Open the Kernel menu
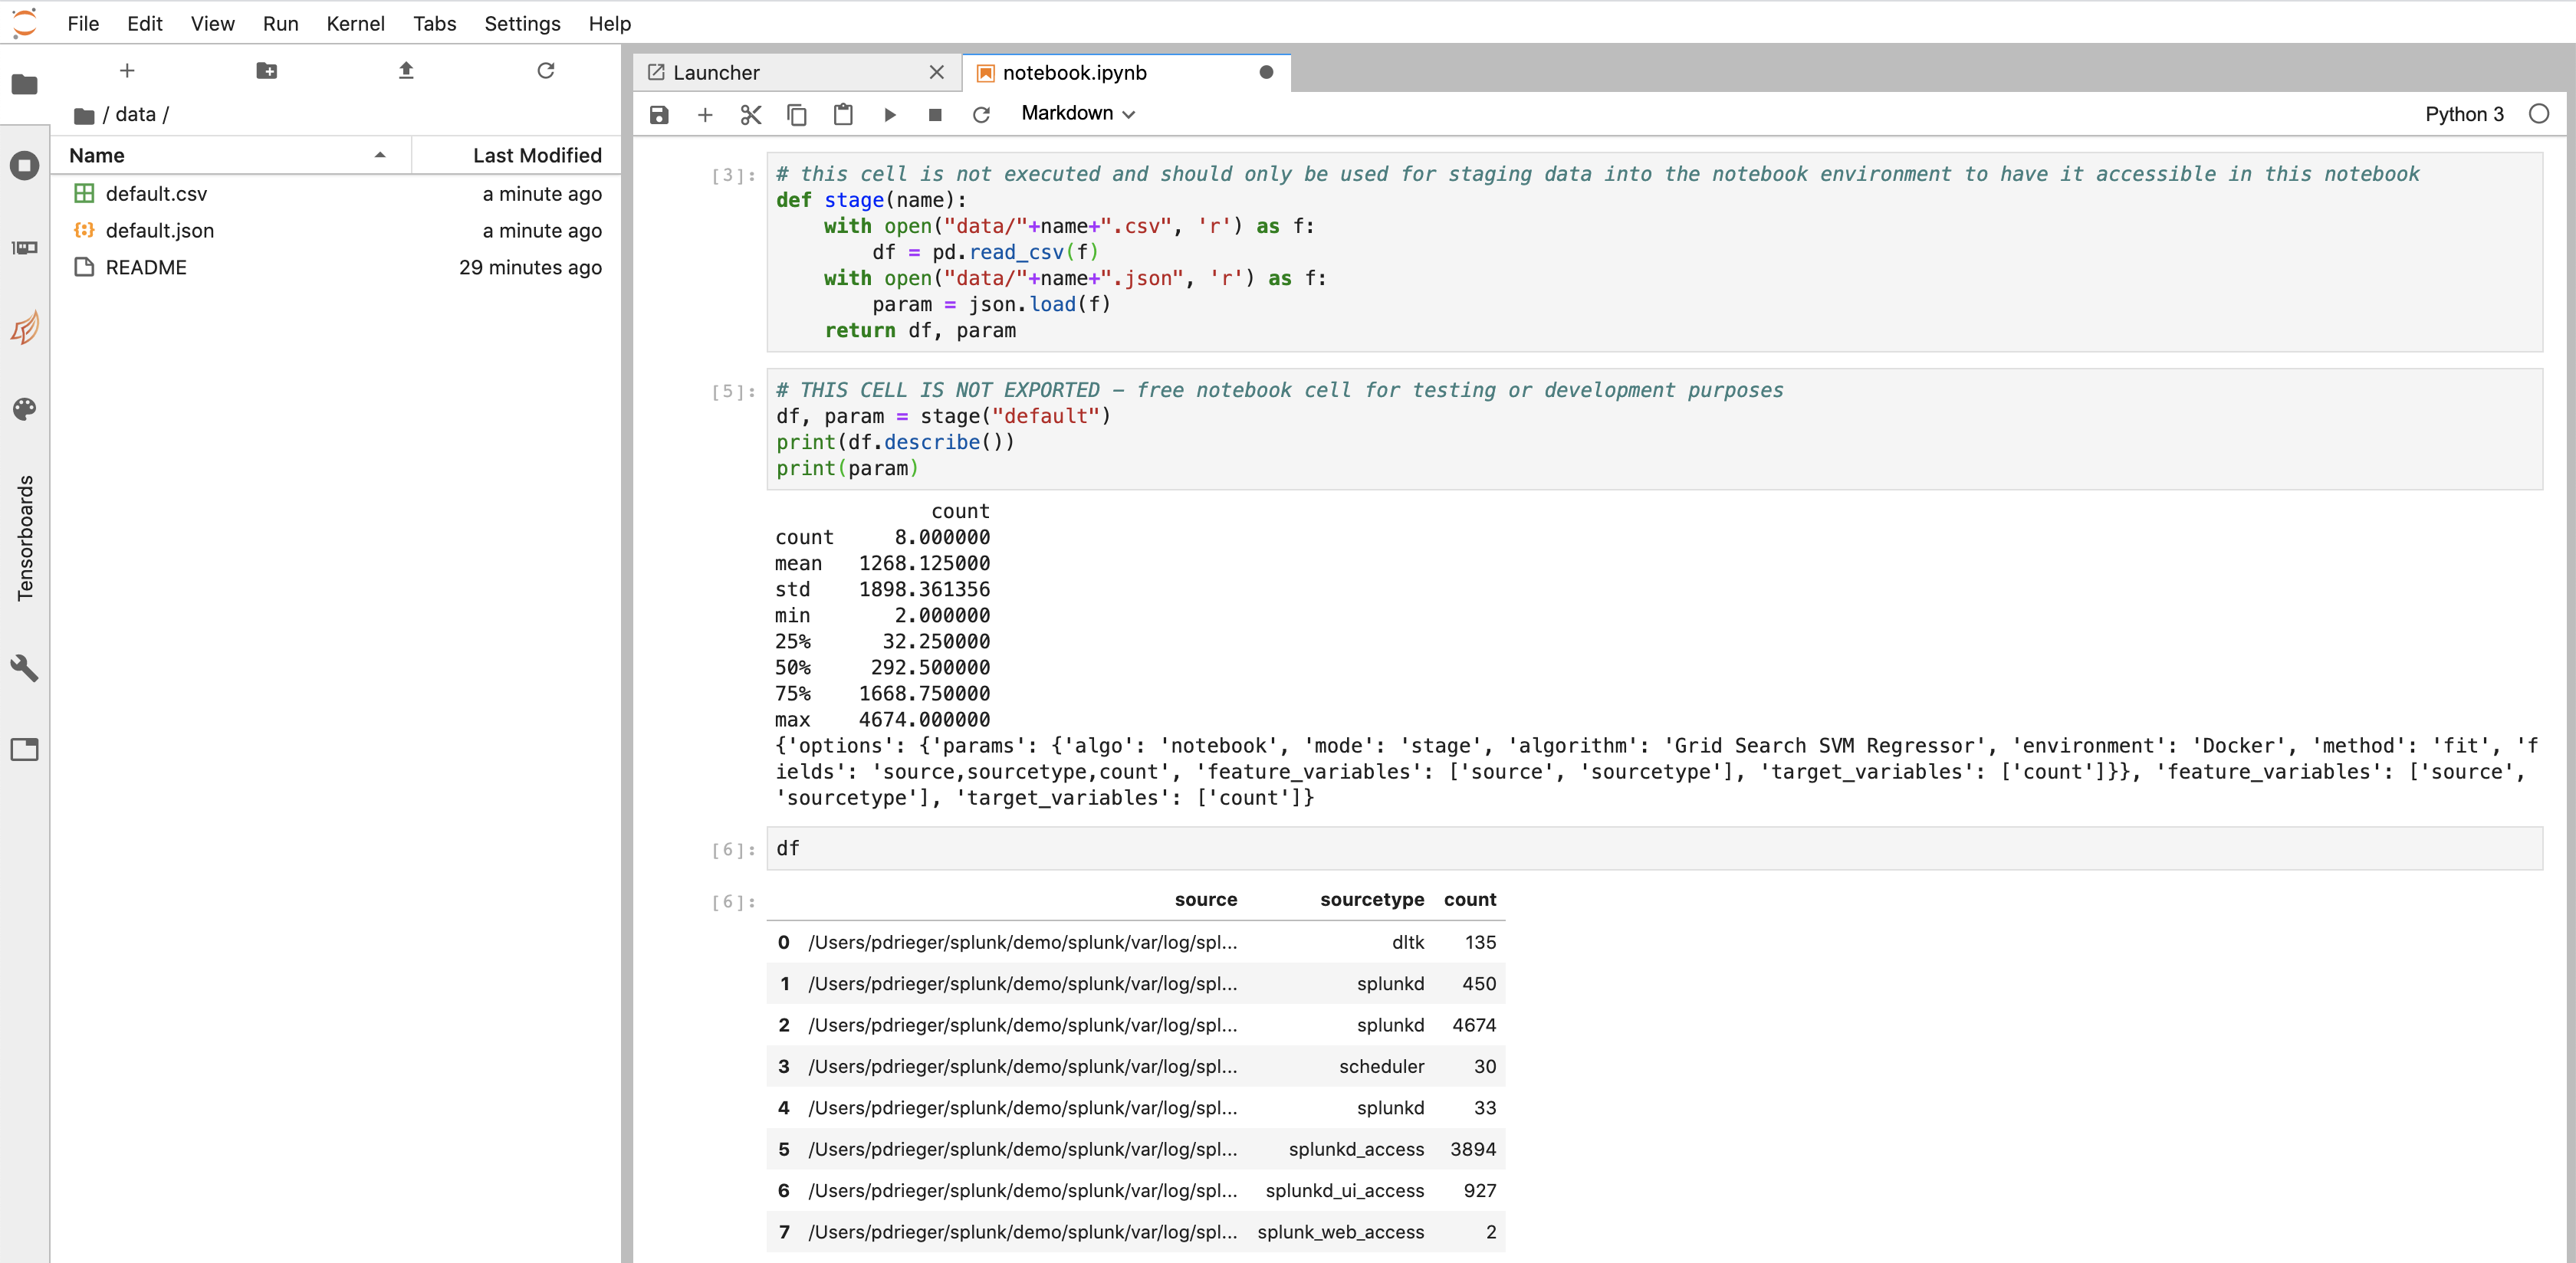This screenshot has height=1263, width=2576. tap(355, 23)
